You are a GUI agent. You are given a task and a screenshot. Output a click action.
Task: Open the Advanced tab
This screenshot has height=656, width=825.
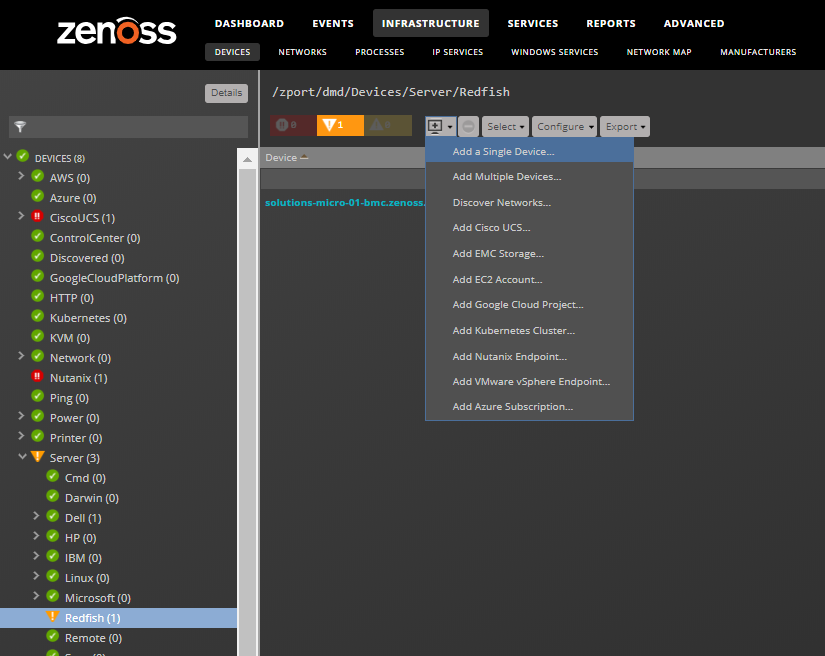click(694, 23)
